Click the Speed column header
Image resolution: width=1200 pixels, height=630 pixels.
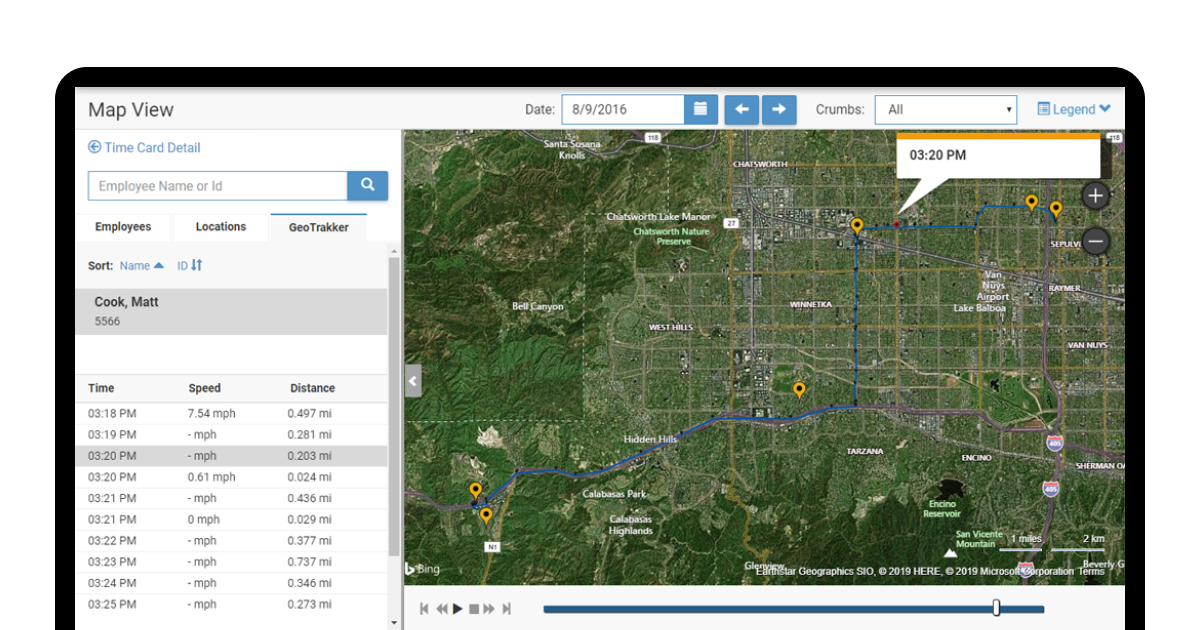click(205, 388)
